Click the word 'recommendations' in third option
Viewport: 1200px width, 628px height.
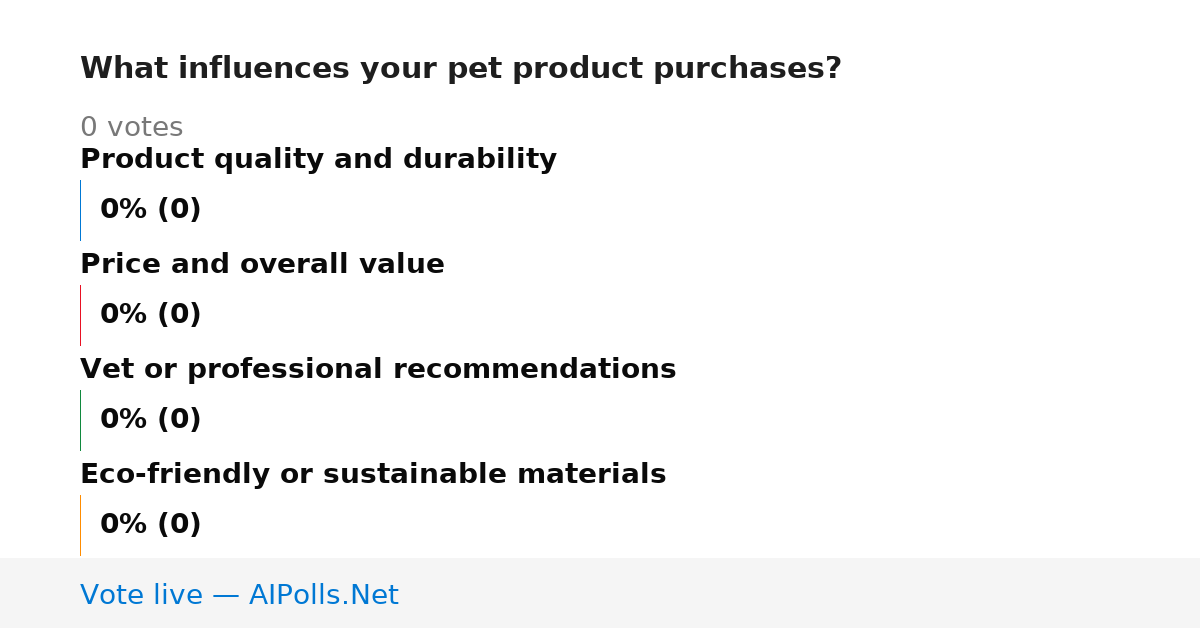click(530, 370)
